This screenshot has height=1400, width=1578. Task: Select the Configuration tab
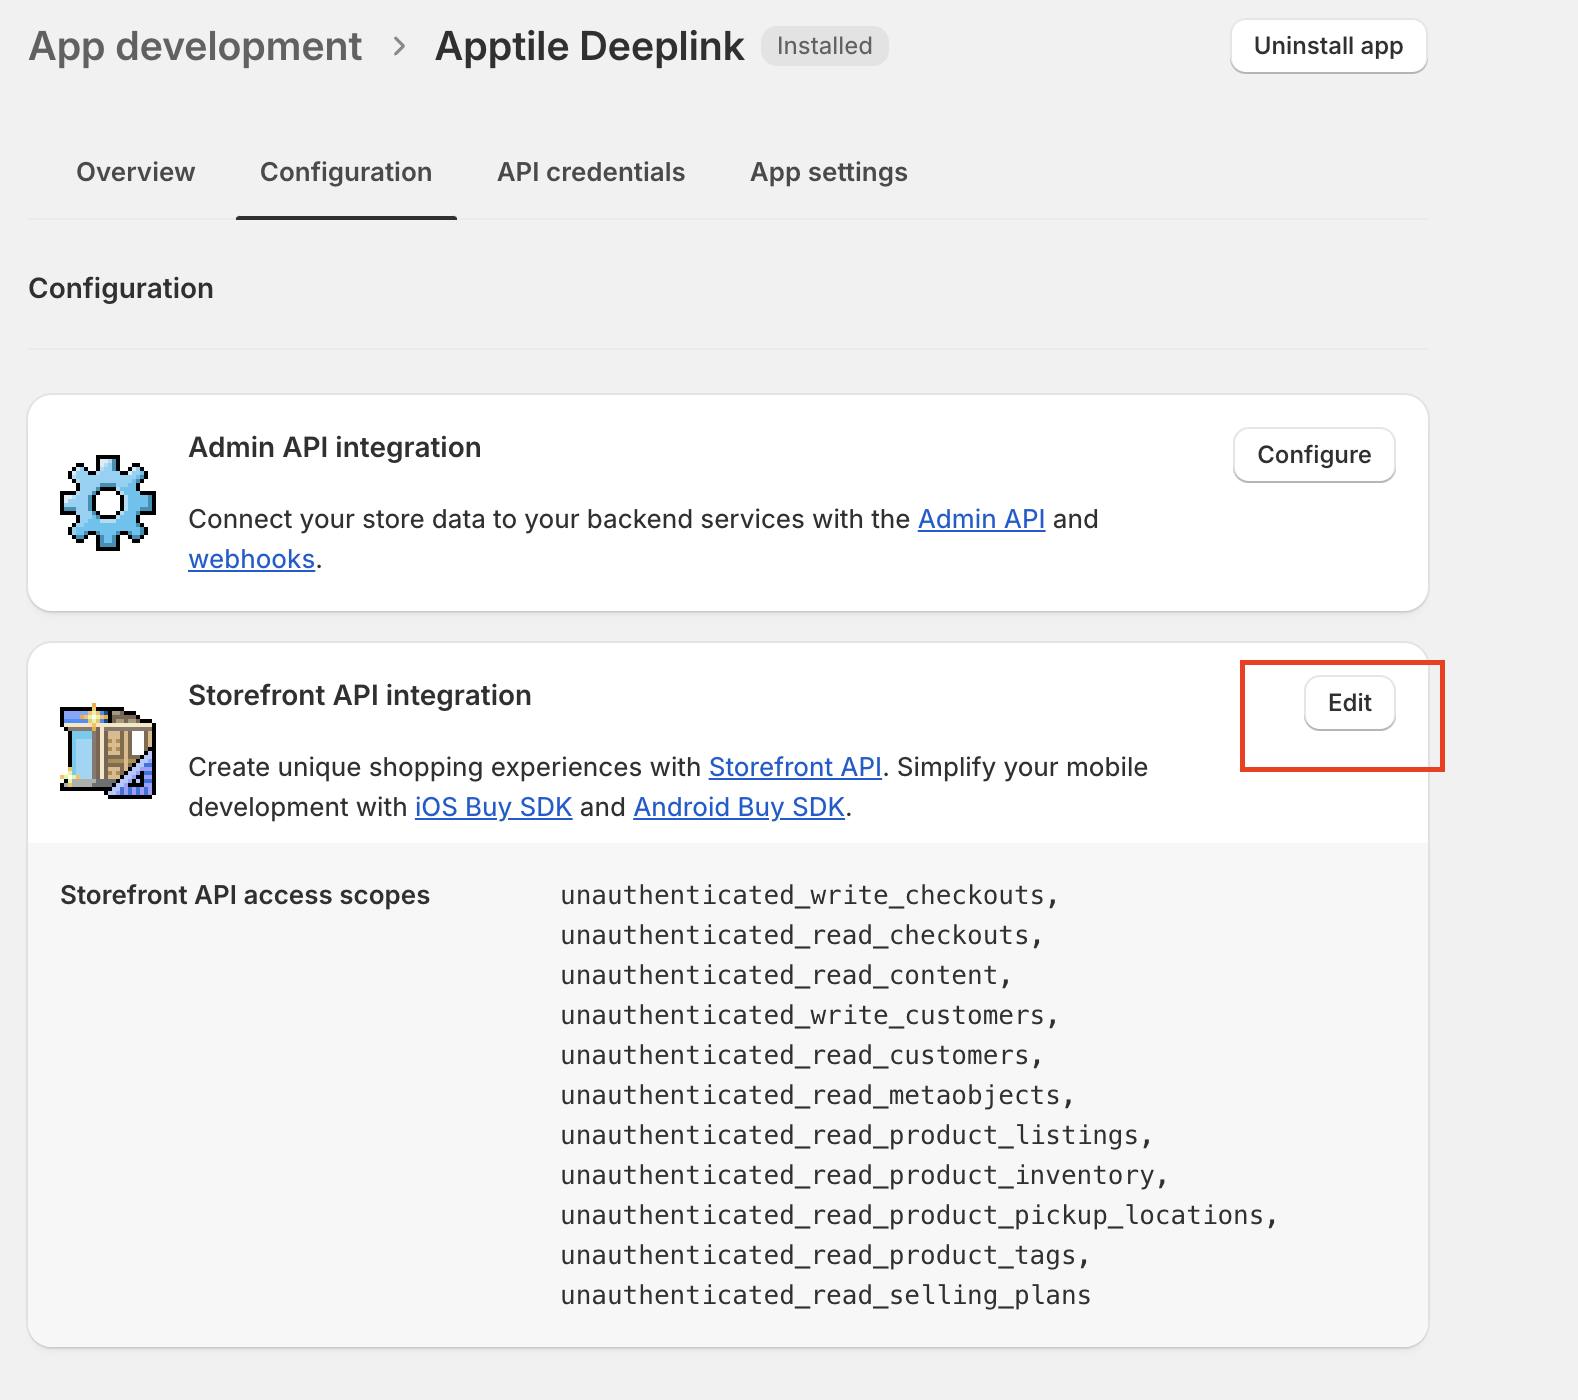coord(345,172)
